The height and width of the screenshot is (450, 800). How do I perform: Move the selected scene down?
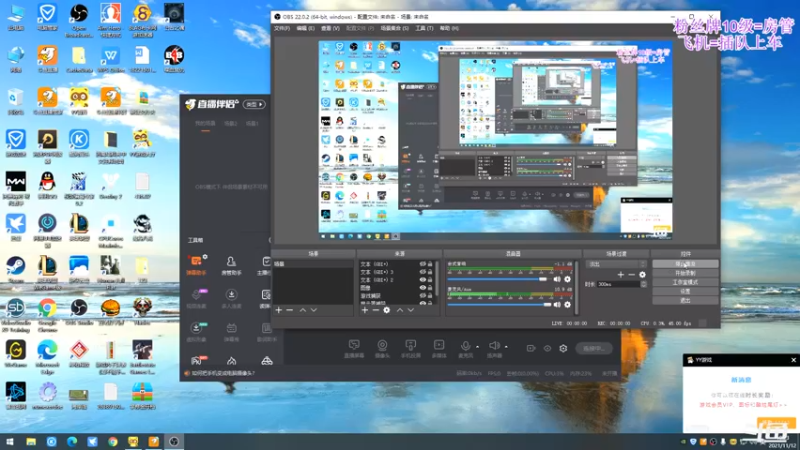[314, 310]
